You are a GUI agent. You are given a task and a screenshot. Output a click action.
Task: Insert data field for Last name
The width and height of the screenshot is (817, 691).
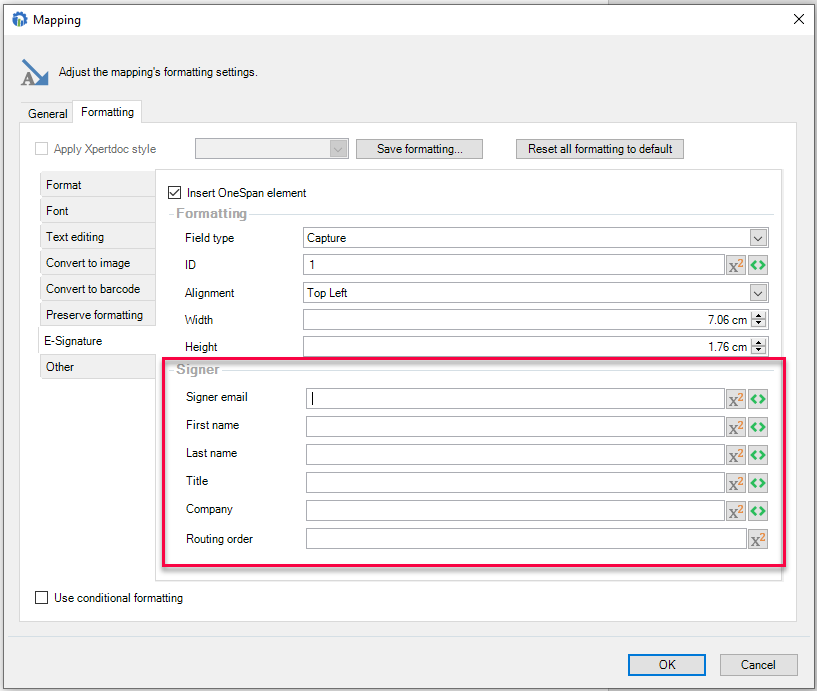(x=758, y=455)
